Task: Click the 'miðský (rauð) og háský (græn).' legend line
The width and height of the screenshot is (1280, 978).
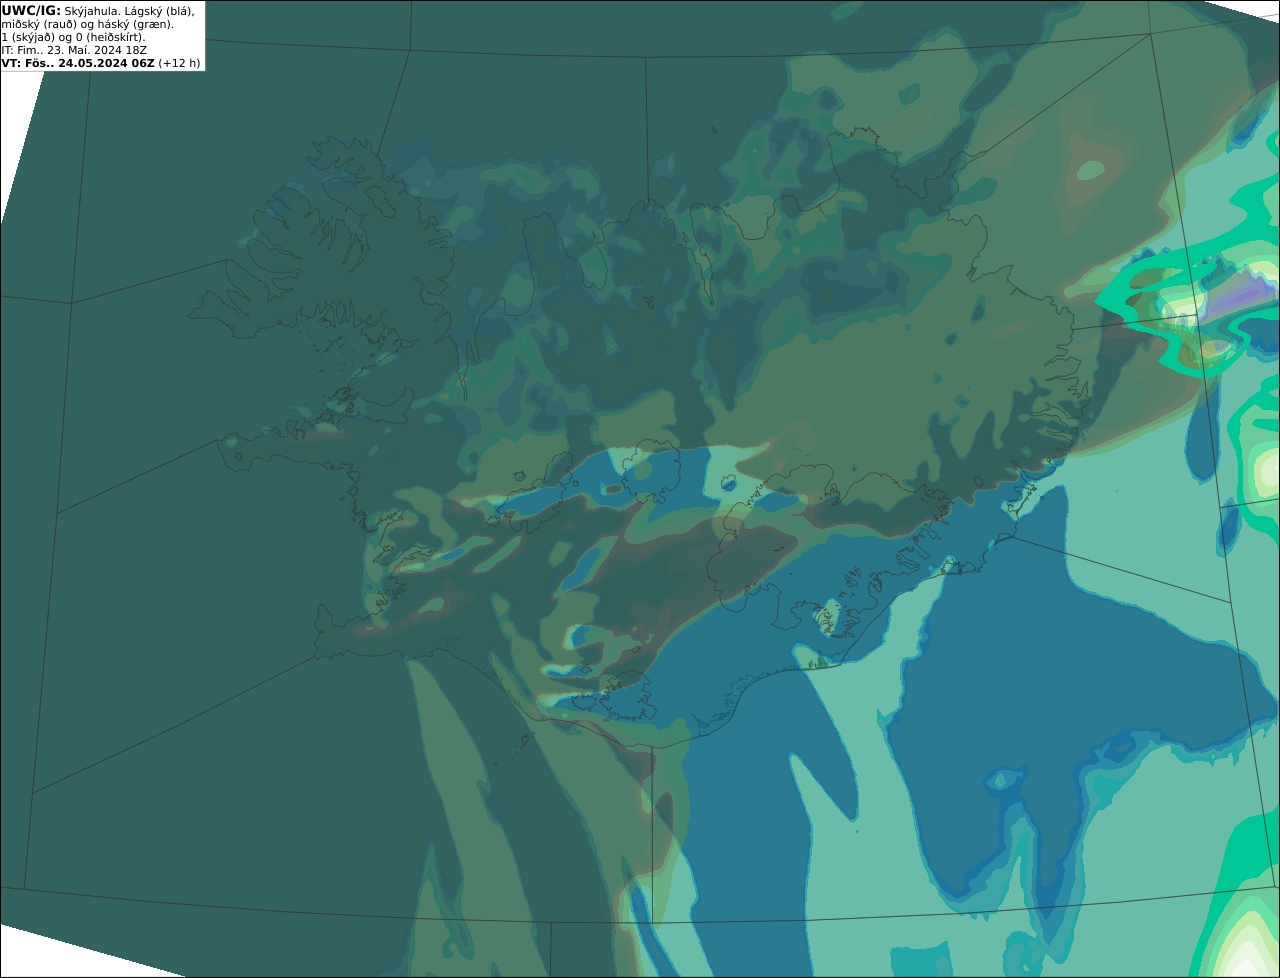Action: pos(87,24)
